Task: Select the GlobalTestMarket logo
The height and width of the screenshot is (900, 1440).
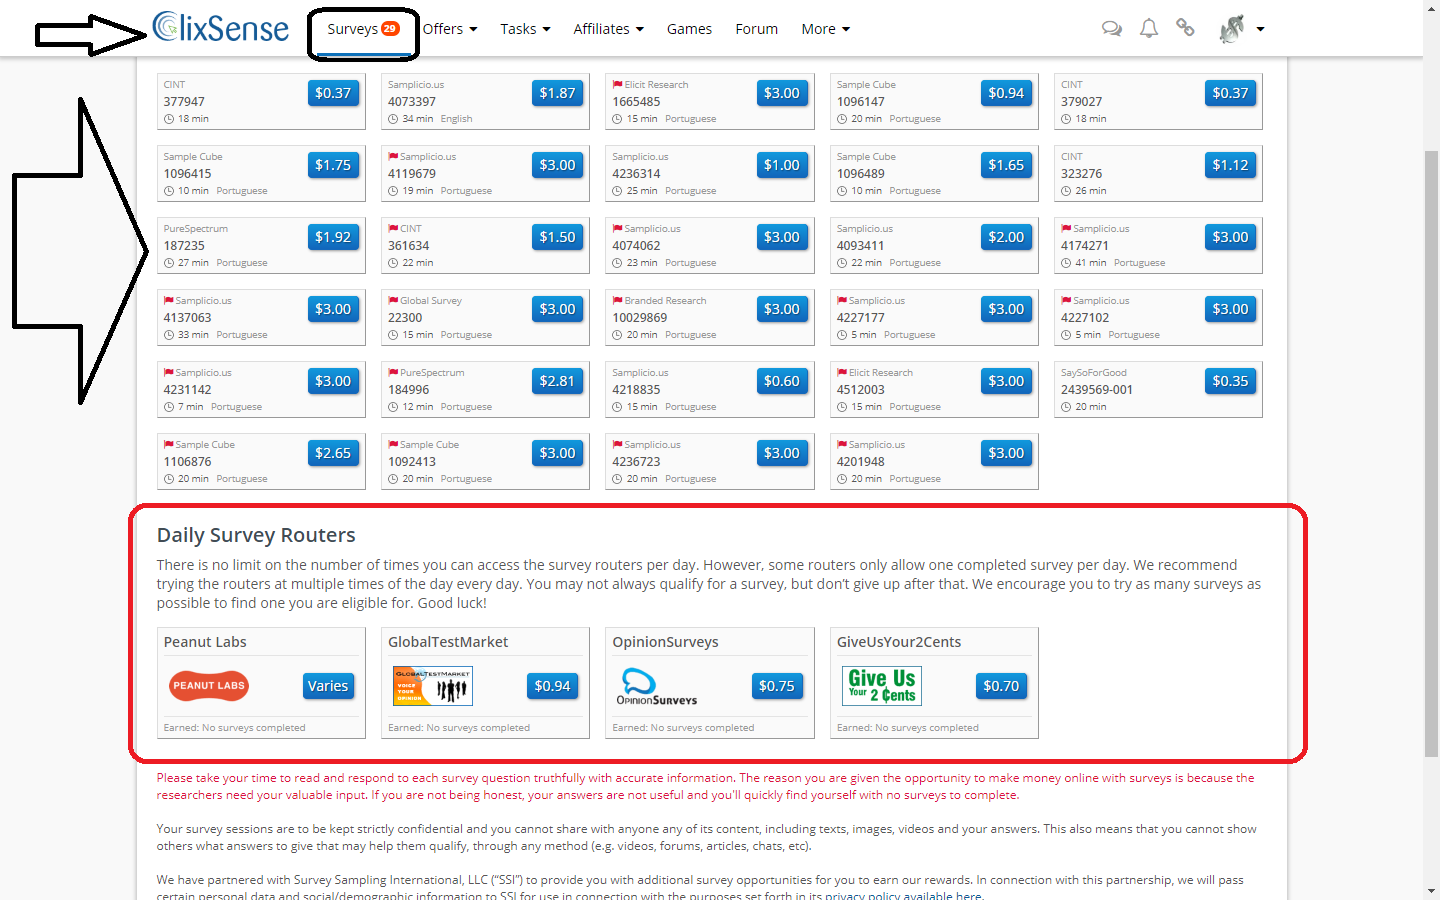Action: point(432,686)
